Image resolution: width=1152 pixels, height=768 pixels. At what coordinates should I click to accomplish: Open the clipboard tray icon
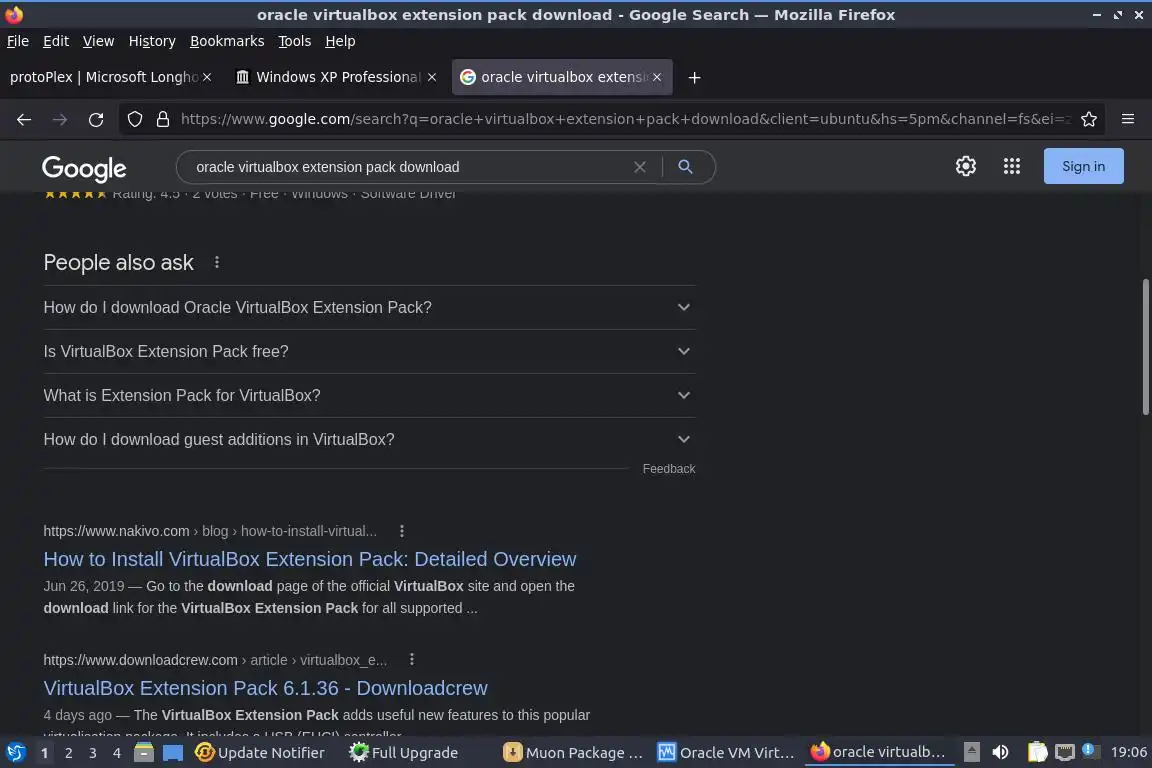coord(1037,752)
